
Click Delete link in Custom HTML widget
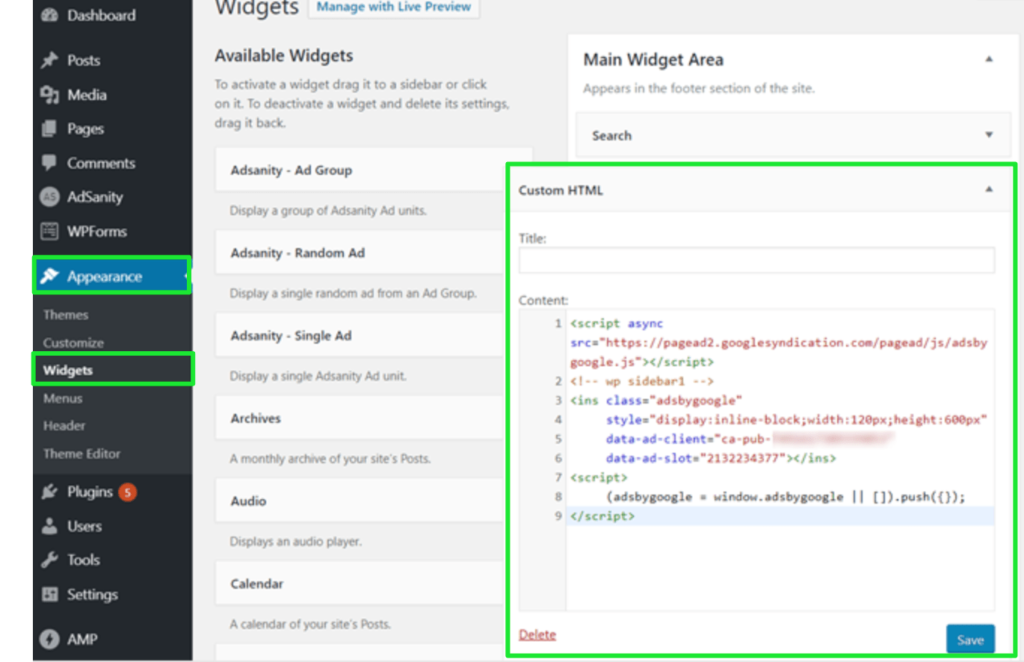point(537,635)
